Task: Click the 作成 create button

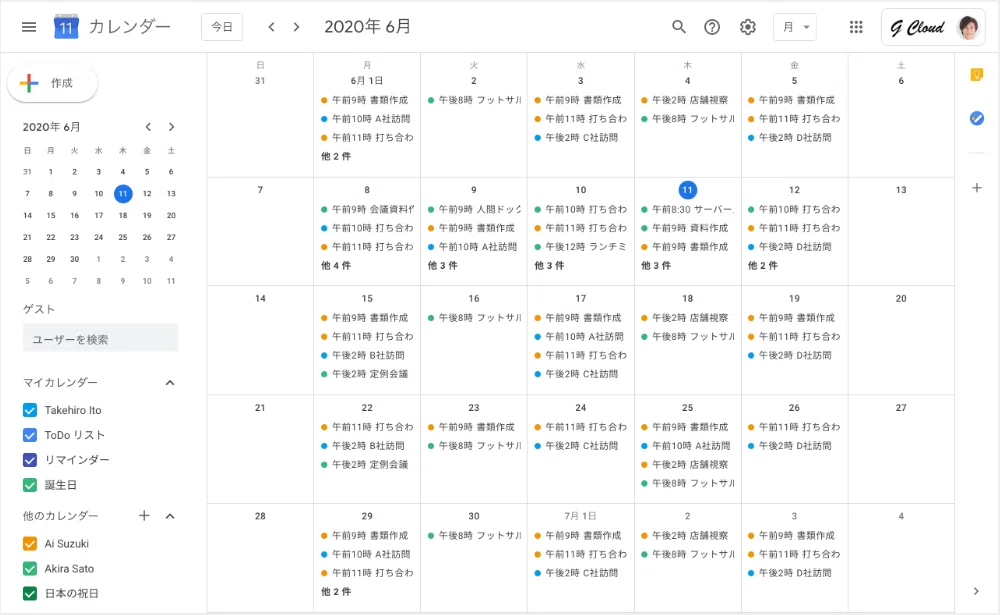Action: coord(52,83)
